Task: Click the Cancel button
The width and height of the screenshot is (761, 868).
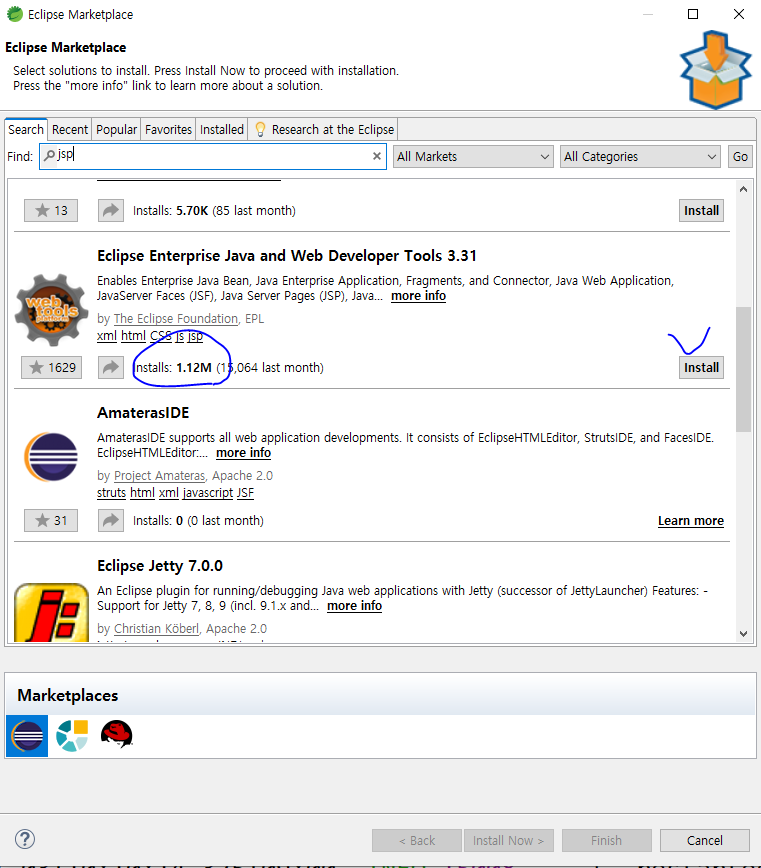Action: 705,840
